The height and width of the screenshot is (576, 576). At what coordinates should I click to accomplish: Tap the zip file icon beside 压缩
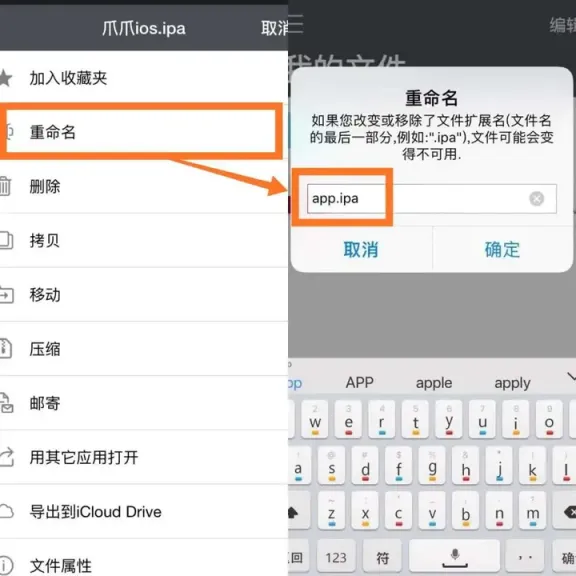point(6,348)
